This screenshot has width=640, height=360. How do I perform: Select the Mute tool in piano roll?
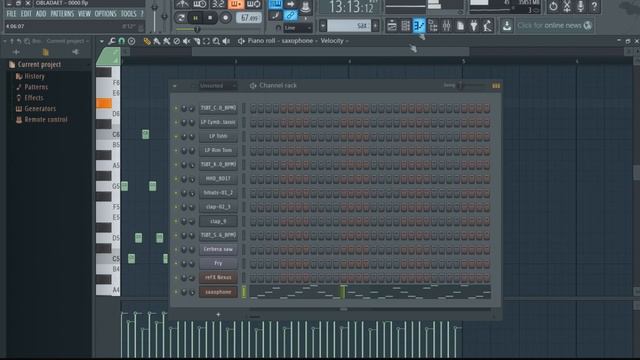click(187, 41)
